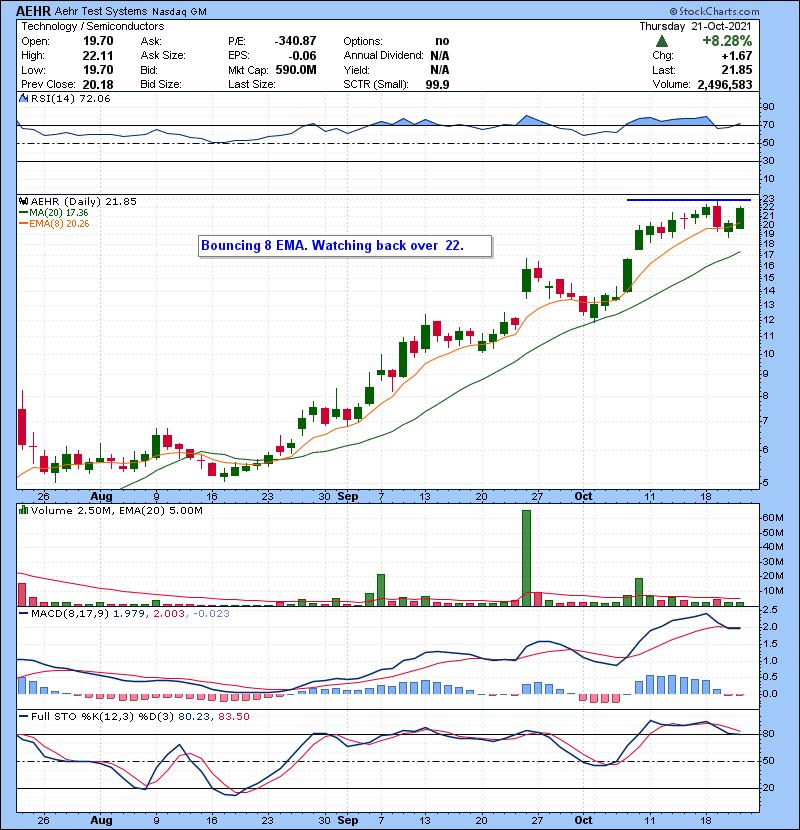
Task: Select the MACD line value 1.979
Action: tap(129, 614)
